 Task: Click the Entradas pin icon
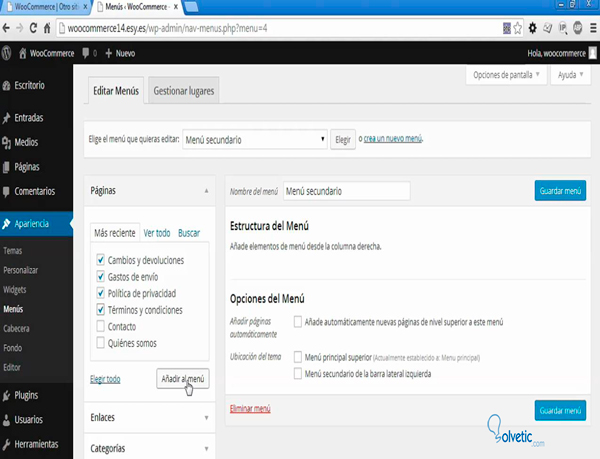click(6, 118)
